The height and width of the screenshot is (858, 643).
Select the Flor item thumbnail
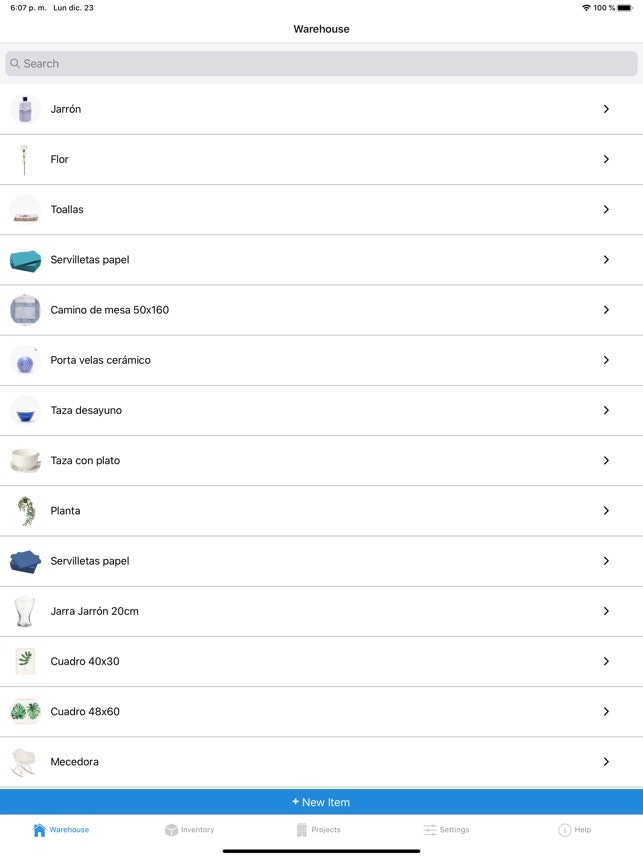(25, 159)
